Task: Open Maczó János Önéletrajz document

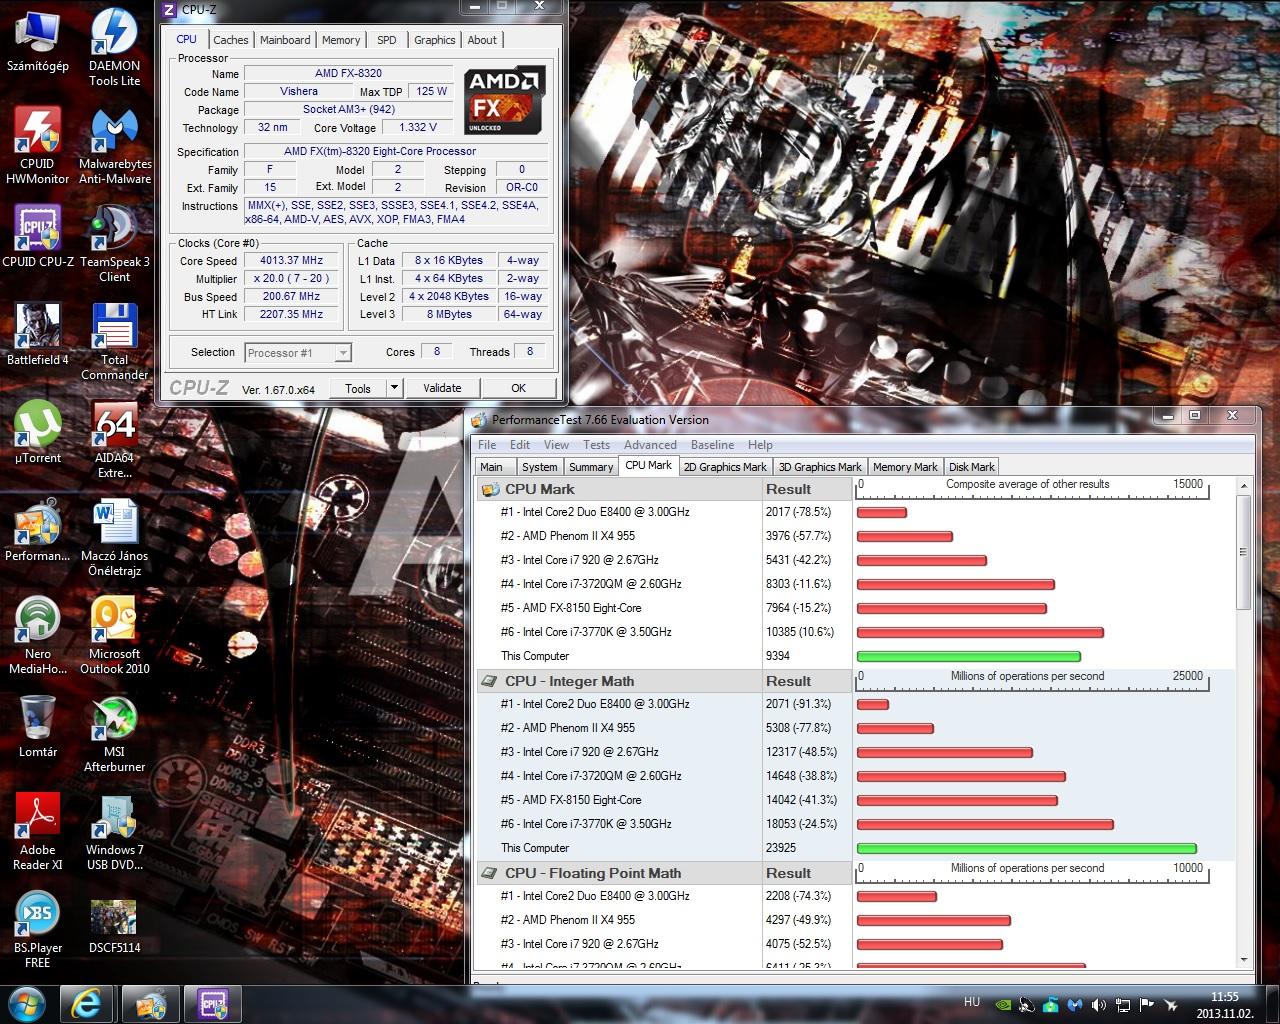Action: (115, 538)
